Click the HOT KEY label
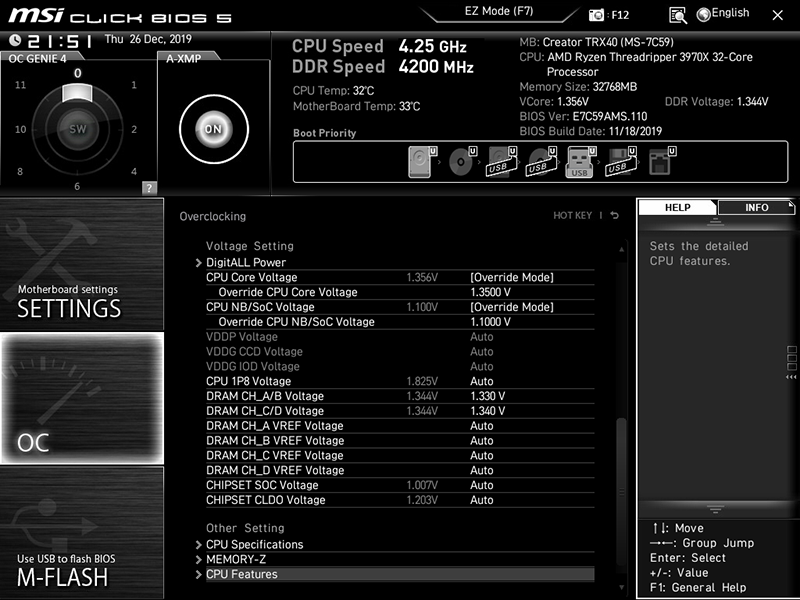 572,215
